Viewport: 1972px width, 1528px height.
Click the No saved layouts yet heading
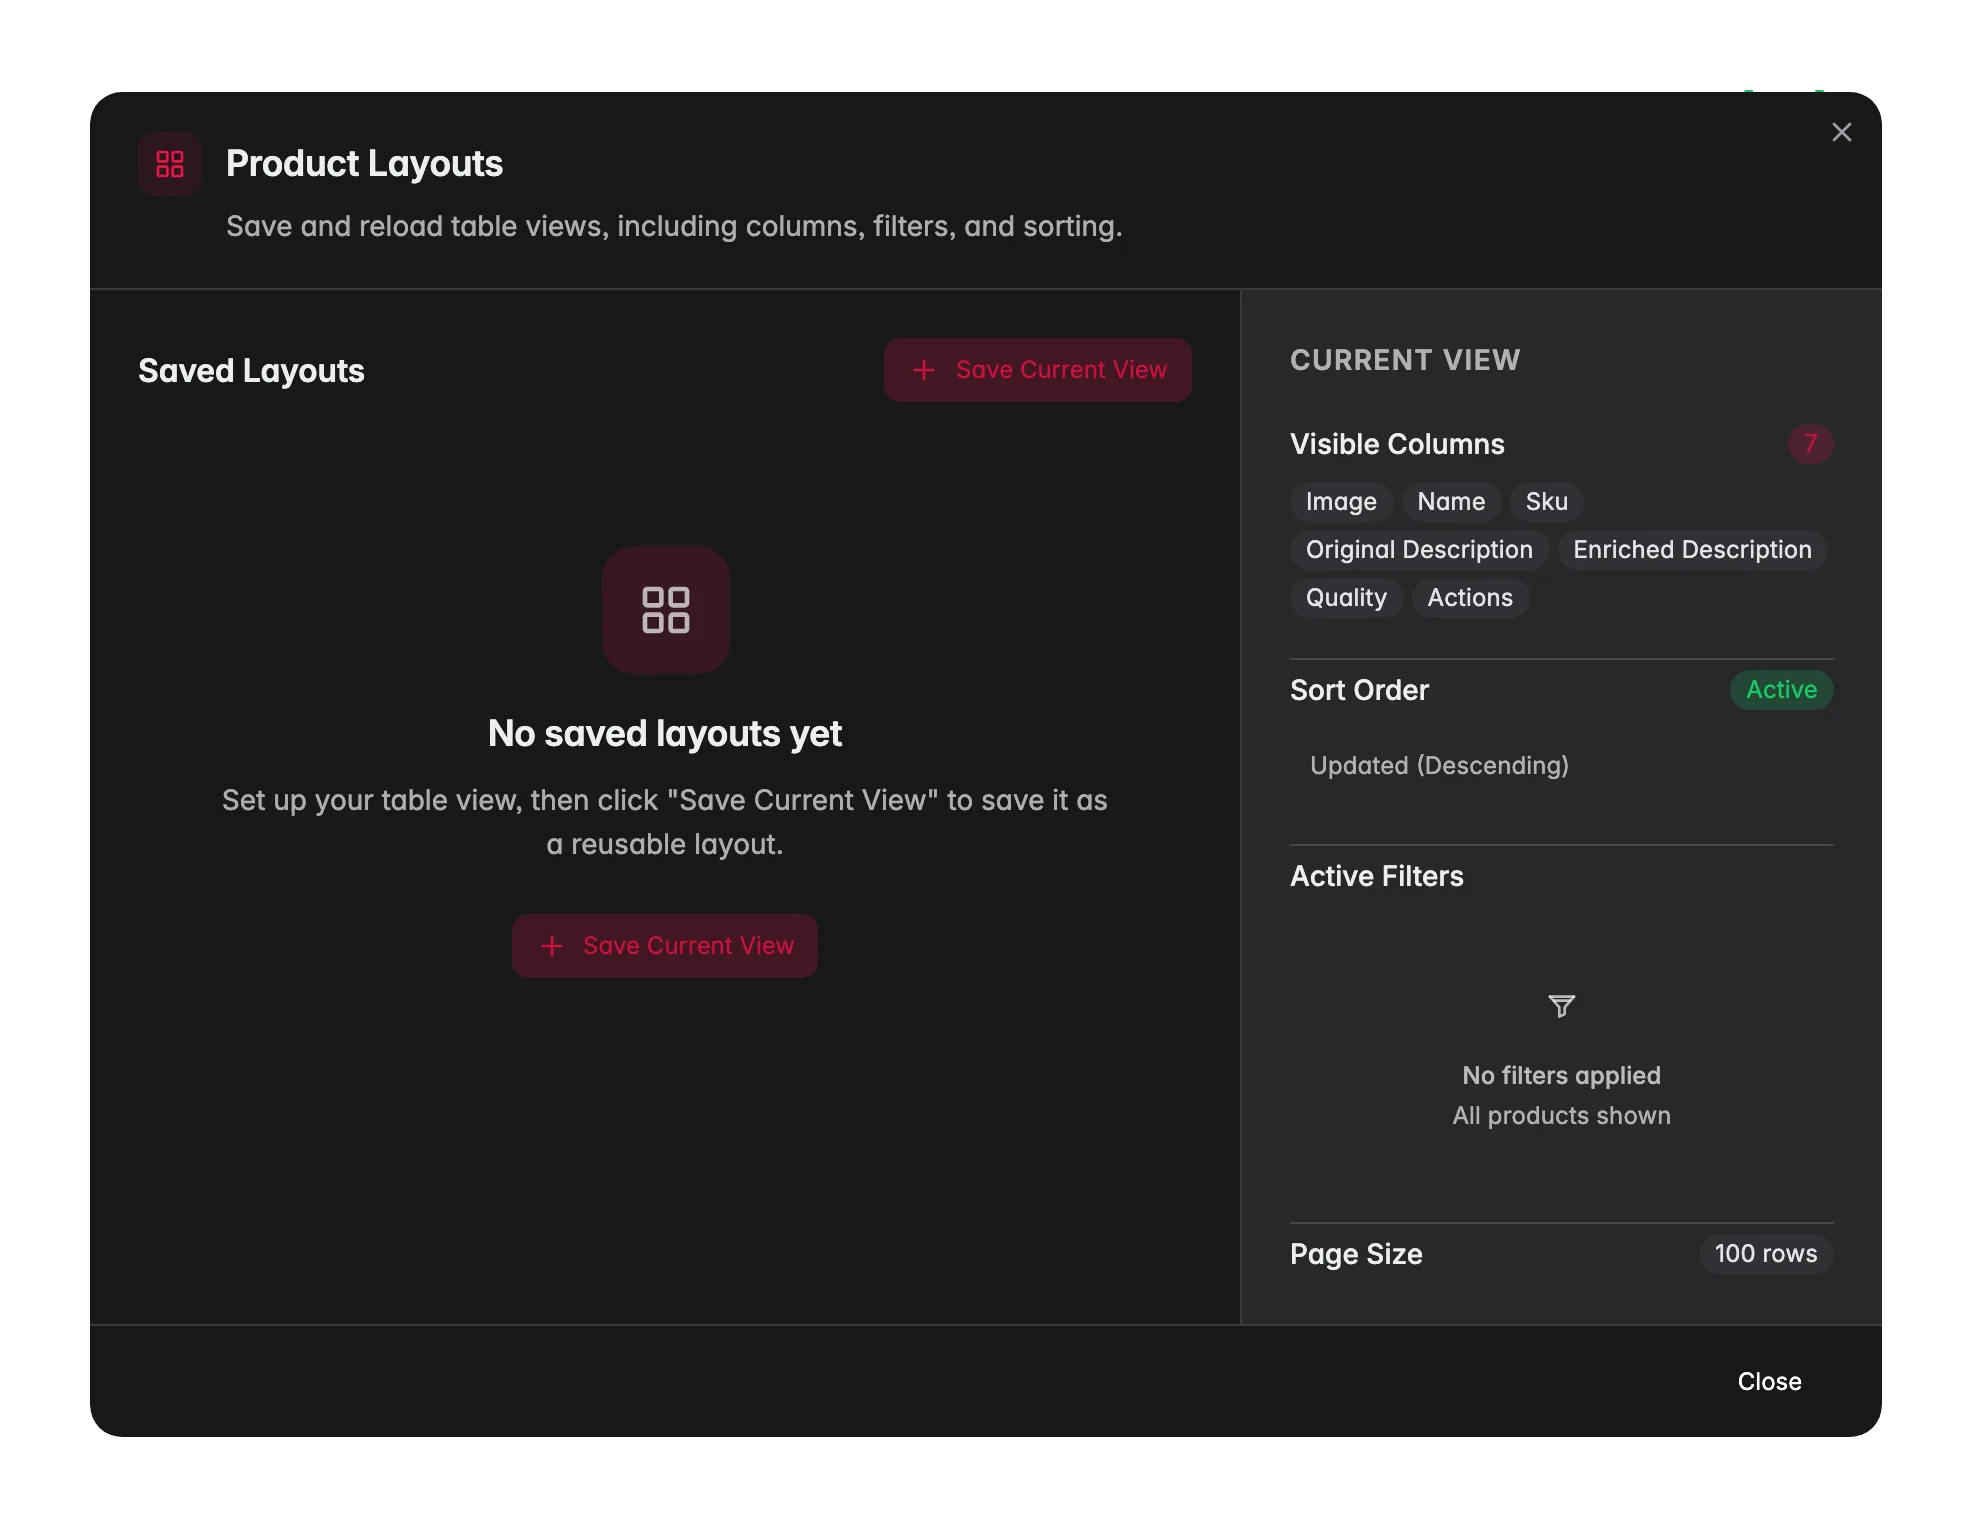[x=665, y=734]
